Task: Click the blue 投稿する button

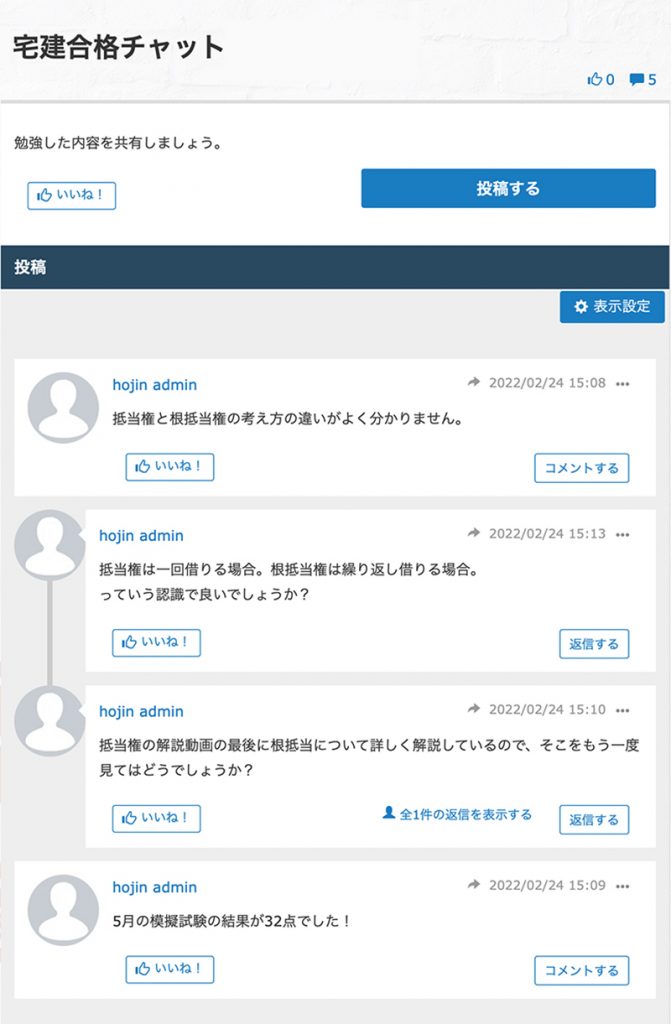Action: (x=508, y=188)
